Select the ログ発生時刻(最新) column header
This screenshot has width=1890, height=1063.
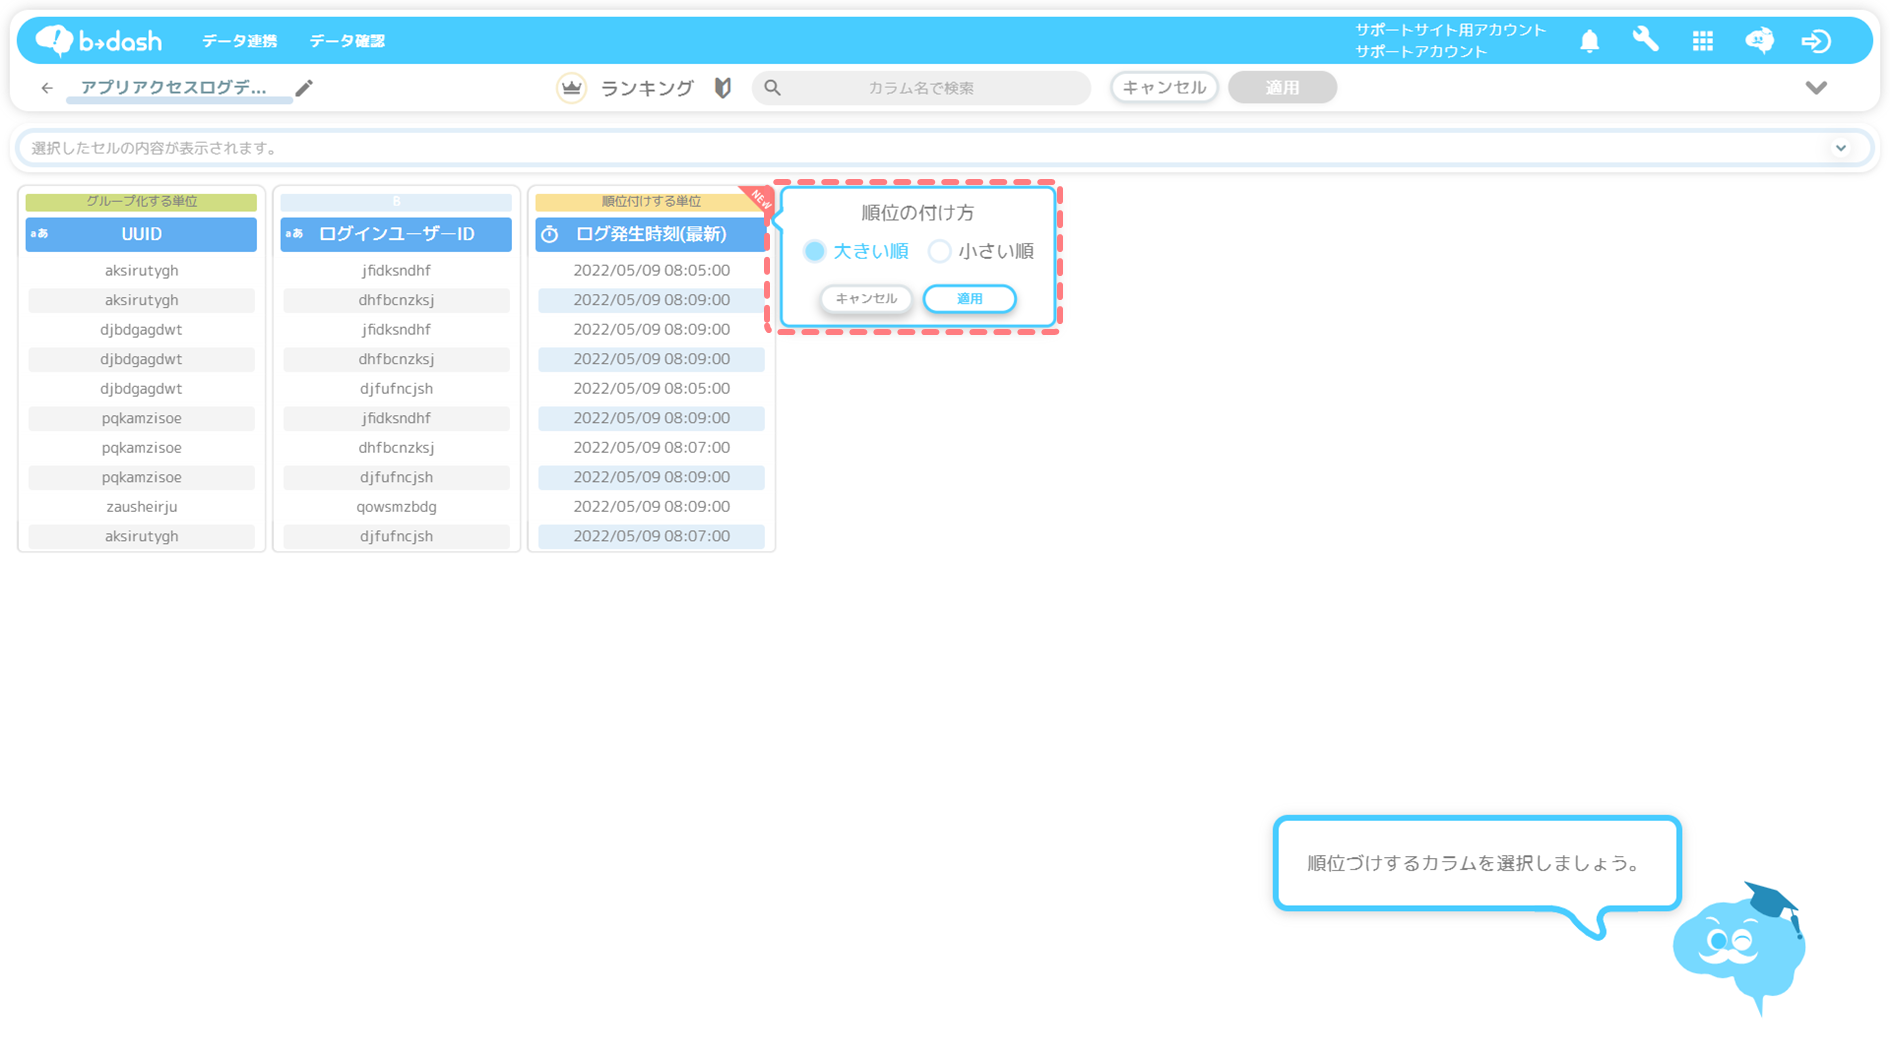coord(651,234)
